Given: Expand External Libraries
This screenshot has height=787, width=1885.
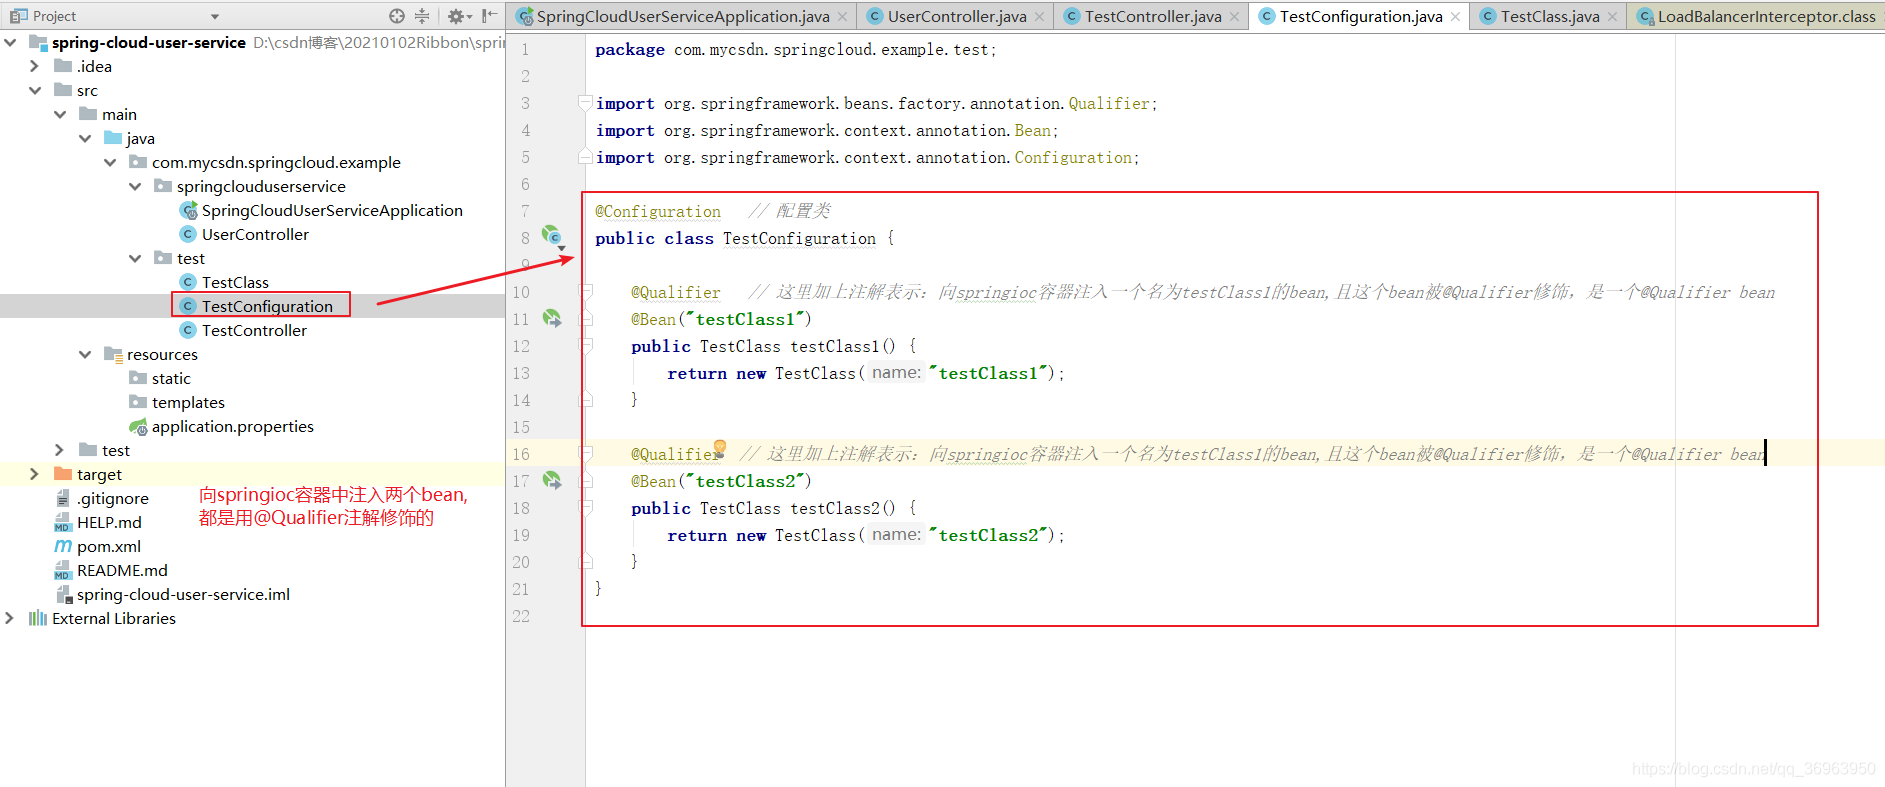Looking at the screenshot, I should pos(10,618).
